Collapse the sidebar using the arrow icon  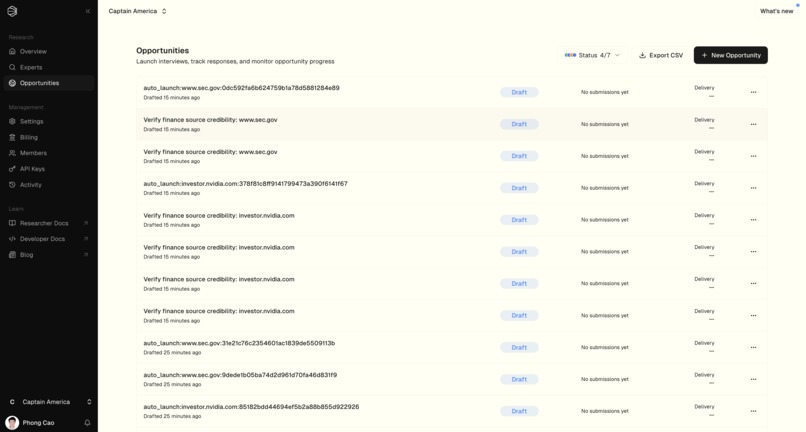coord(88,11)
